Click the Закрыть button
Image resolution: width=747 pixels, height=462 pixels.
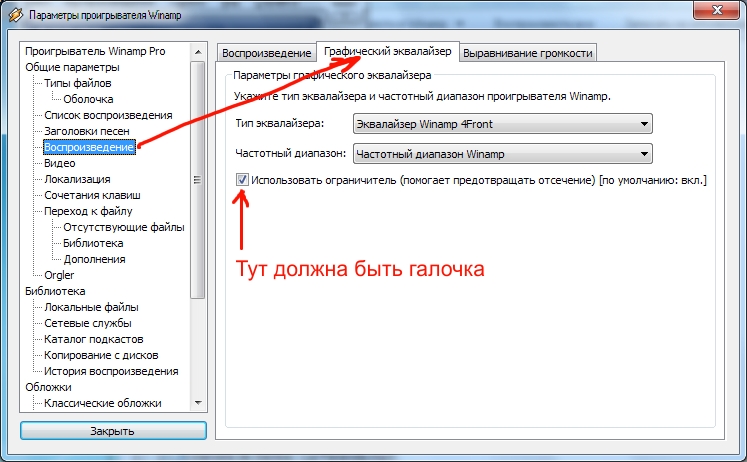pos(113,431)
